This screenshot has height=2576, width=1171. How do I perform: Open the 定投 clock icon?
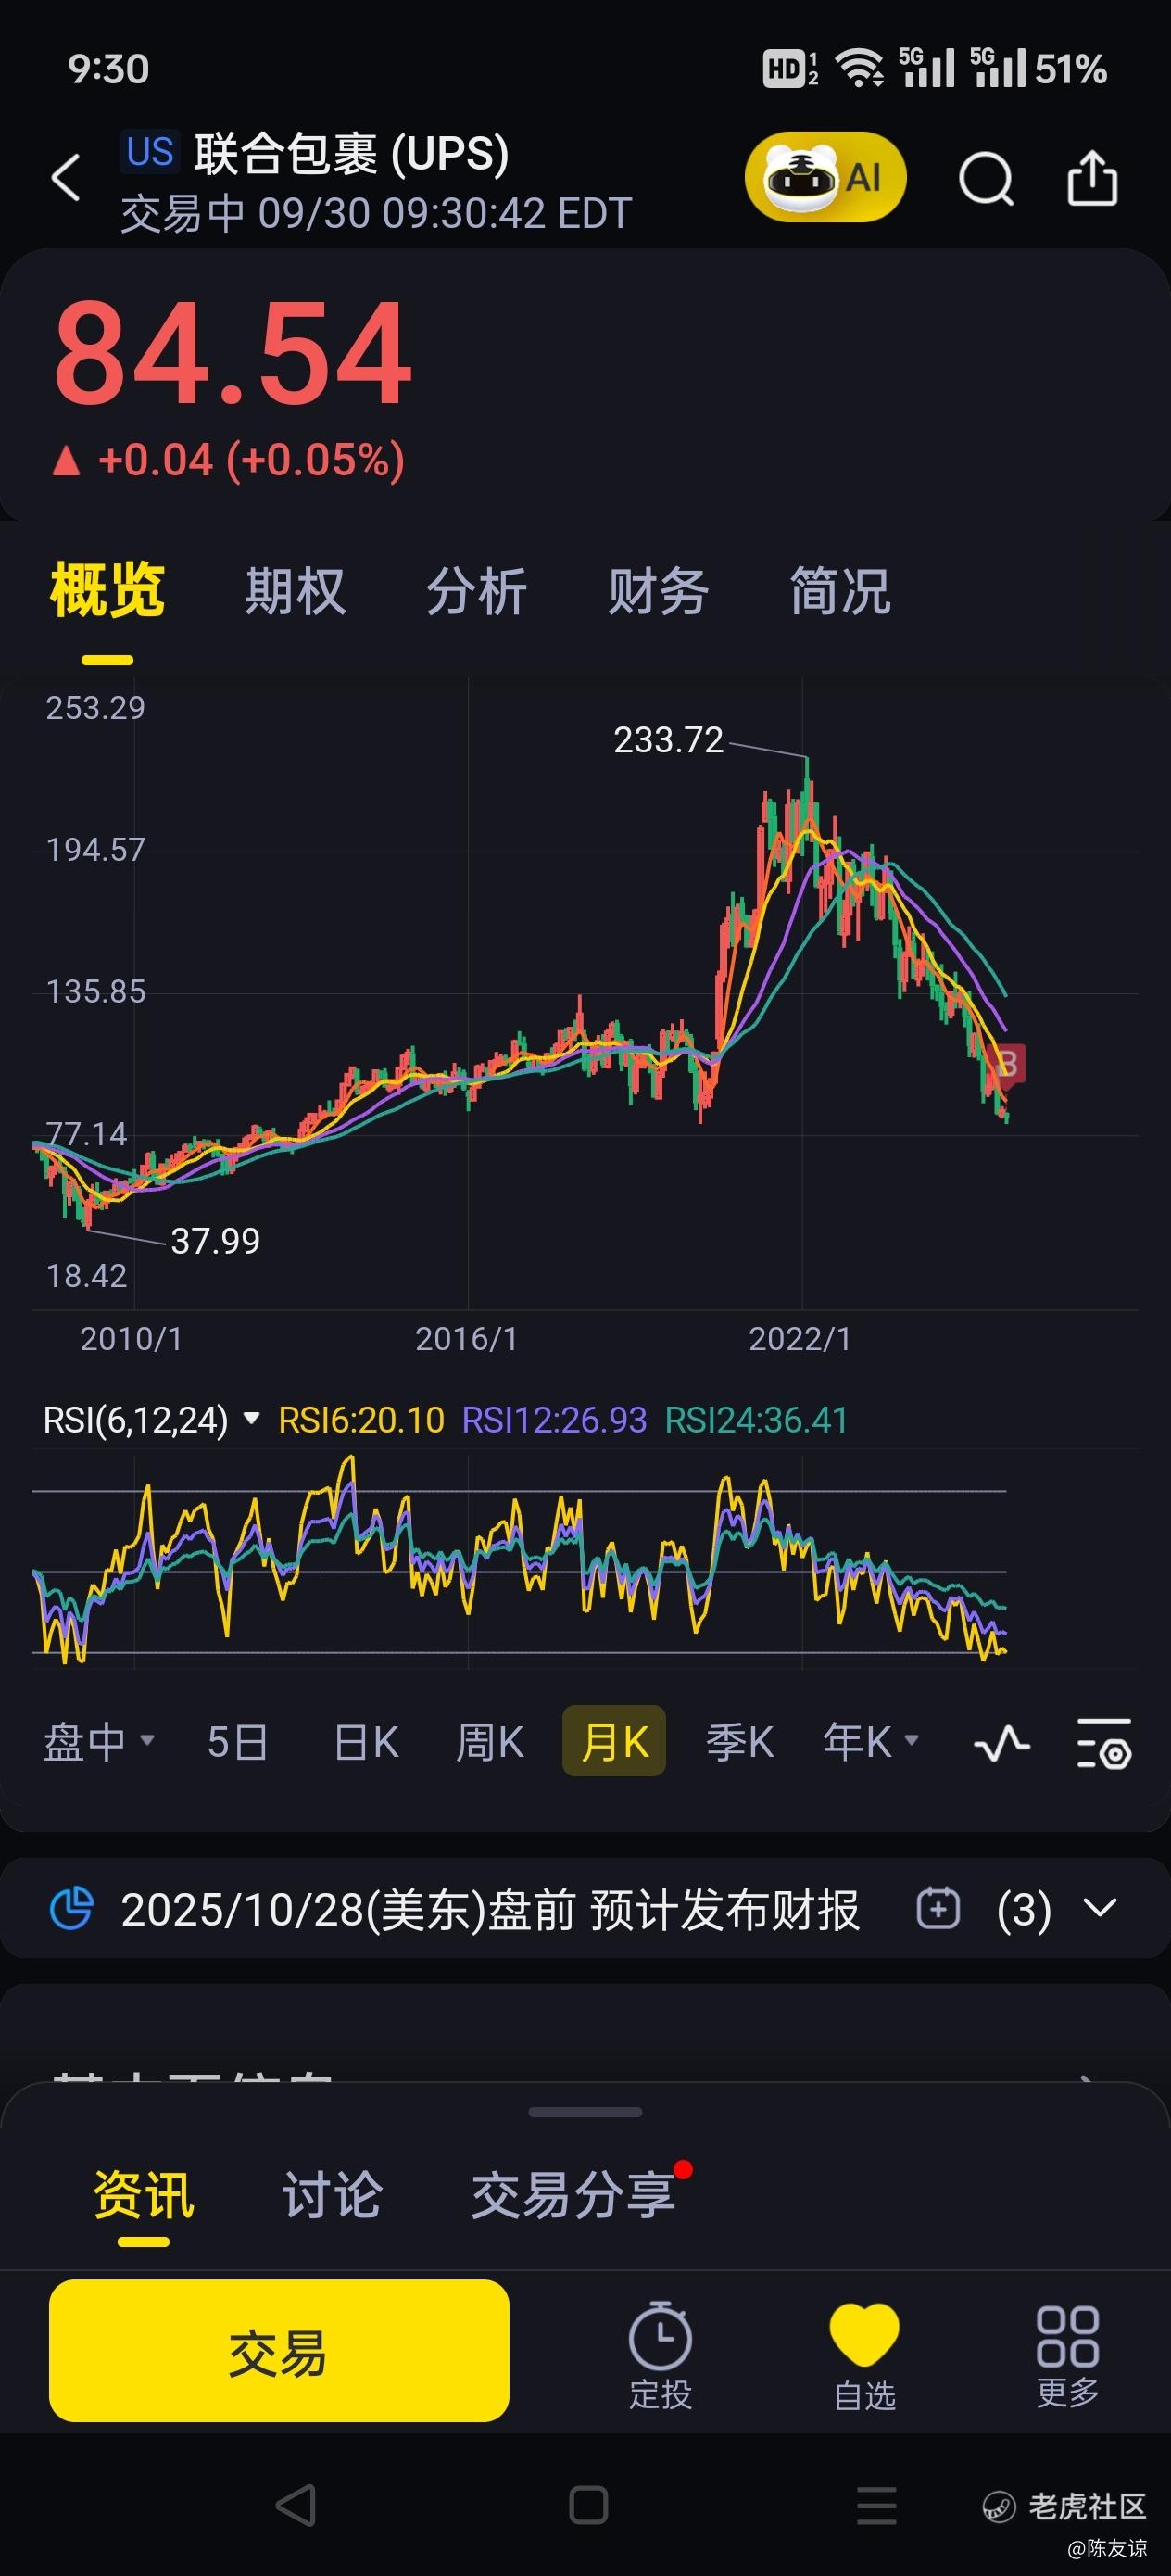(660, 2356)
